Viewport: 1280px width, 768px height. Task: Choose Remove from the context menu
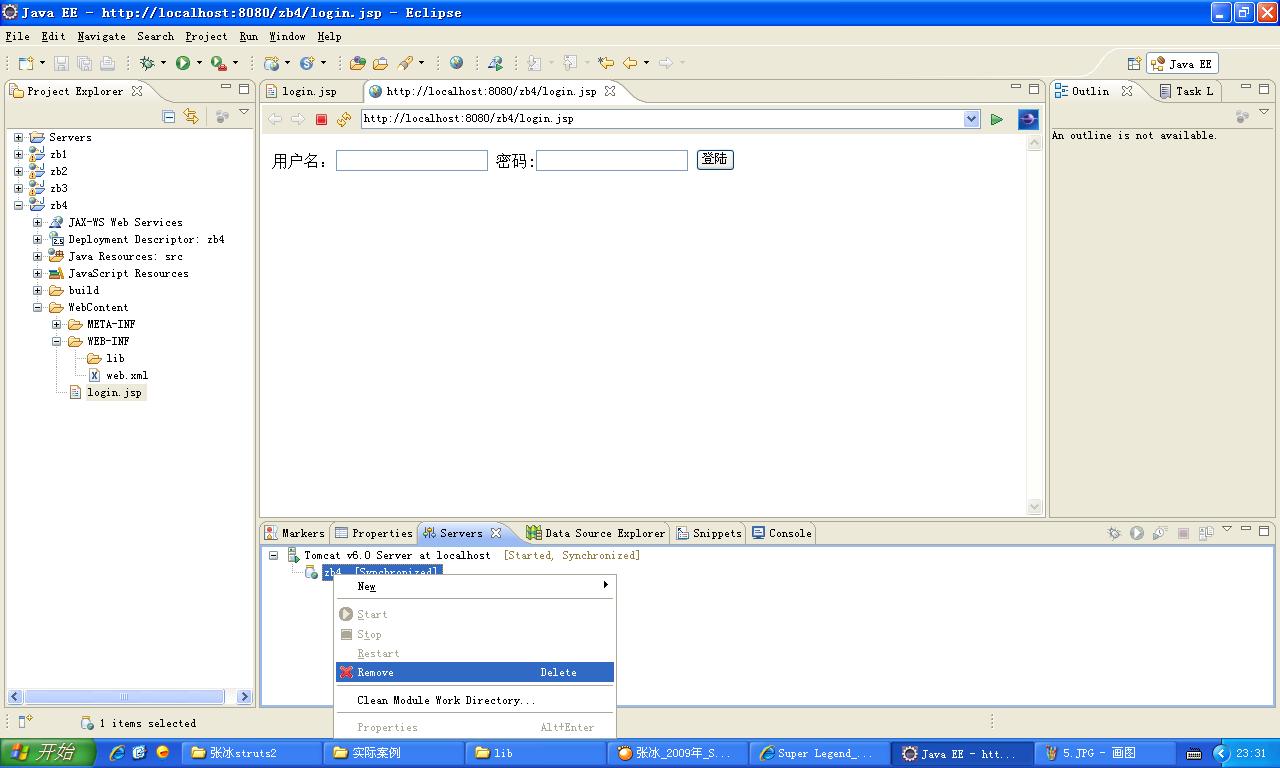point(475,672)
